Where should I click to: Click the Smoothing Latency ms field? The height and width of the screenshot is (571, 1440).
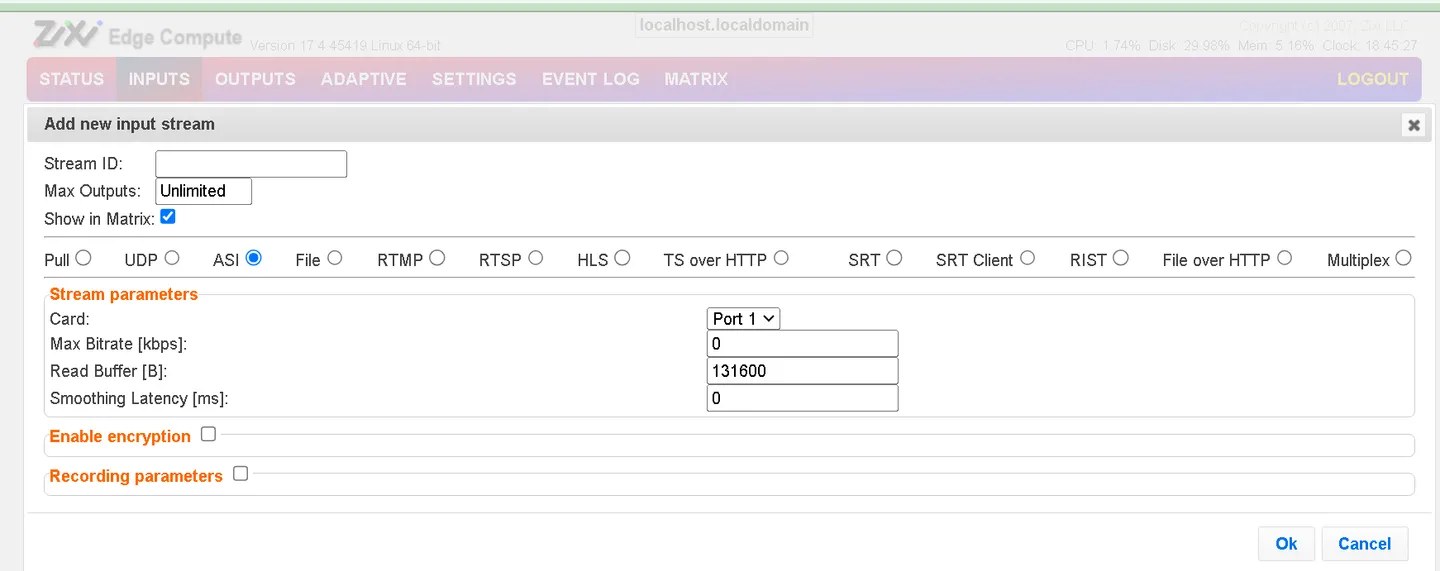[802, 398]
